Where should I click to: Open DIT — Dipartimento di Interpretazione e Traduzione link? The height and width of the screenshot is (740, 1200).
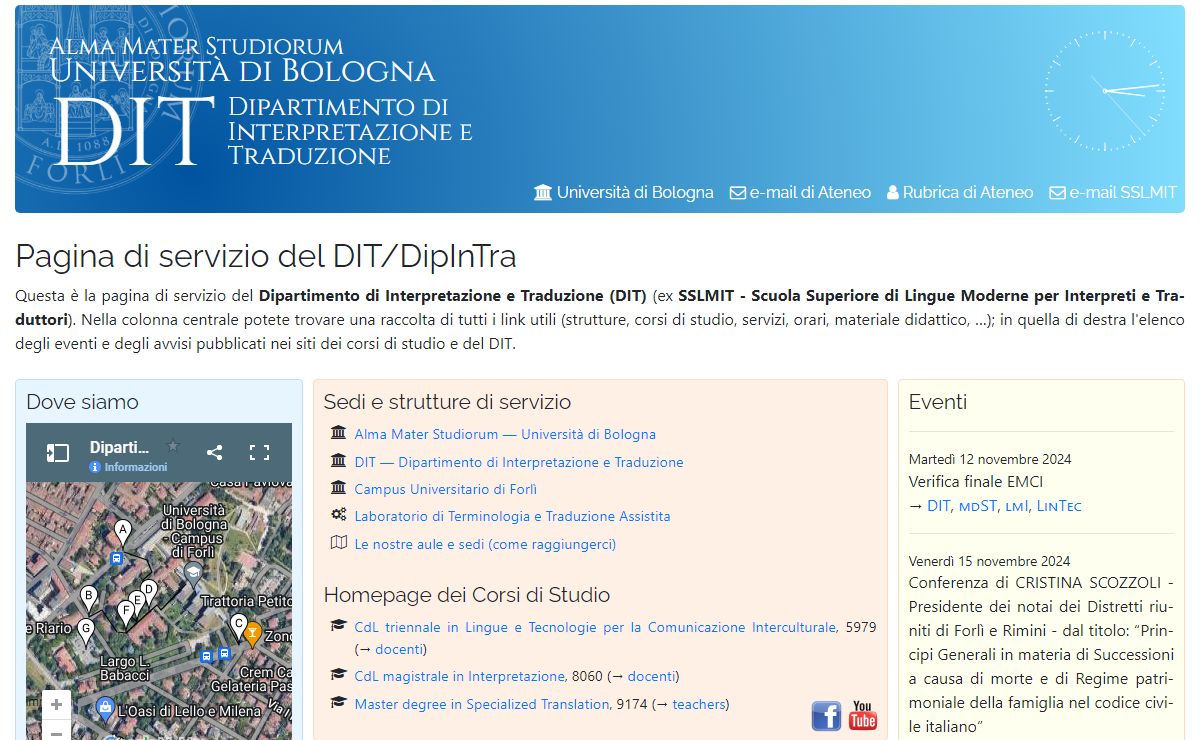519,462
